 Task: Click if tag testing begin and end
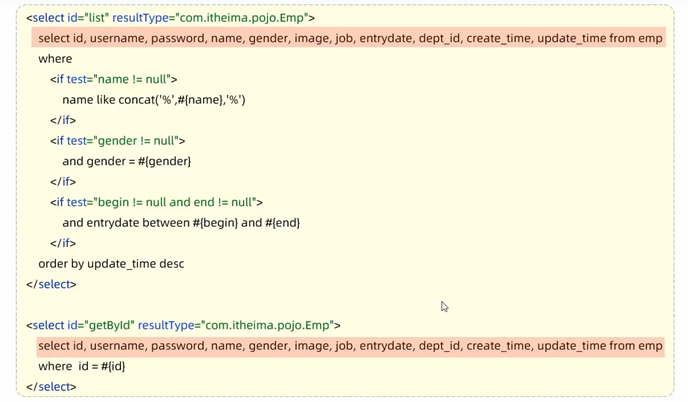pos(156,202)
